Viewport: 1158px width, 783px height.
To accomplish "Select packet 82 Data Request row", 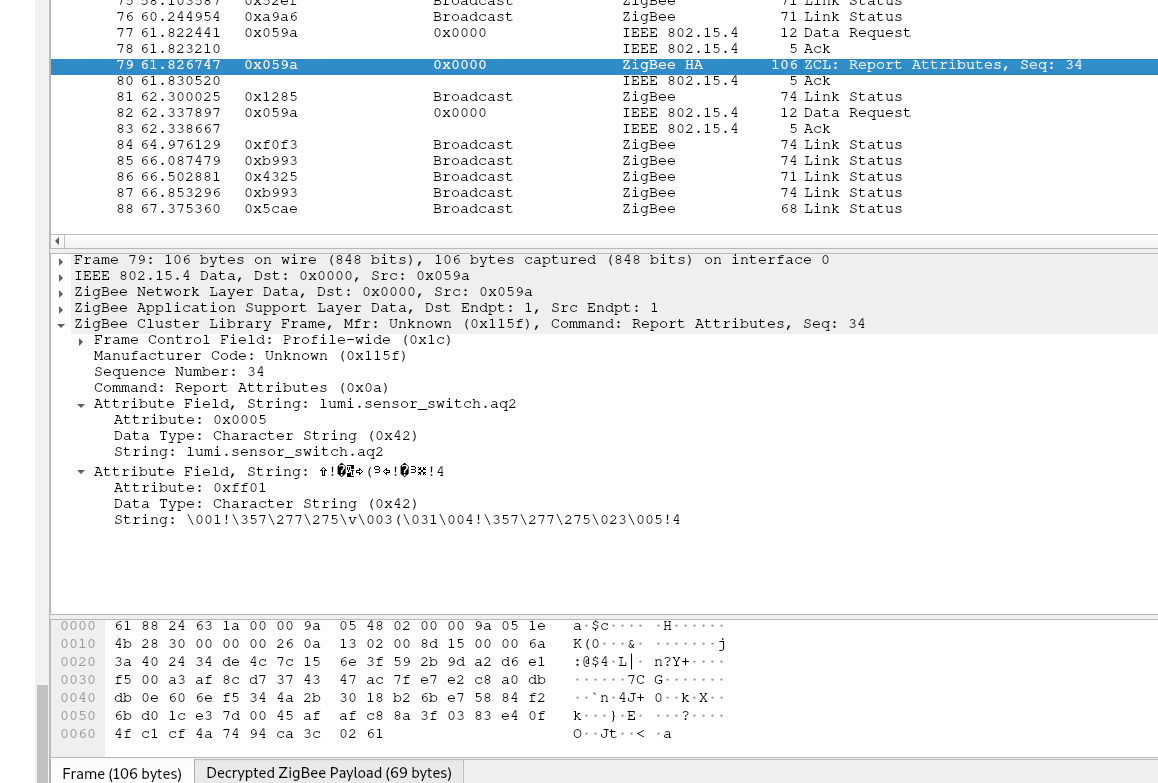I will coord(604,113).
